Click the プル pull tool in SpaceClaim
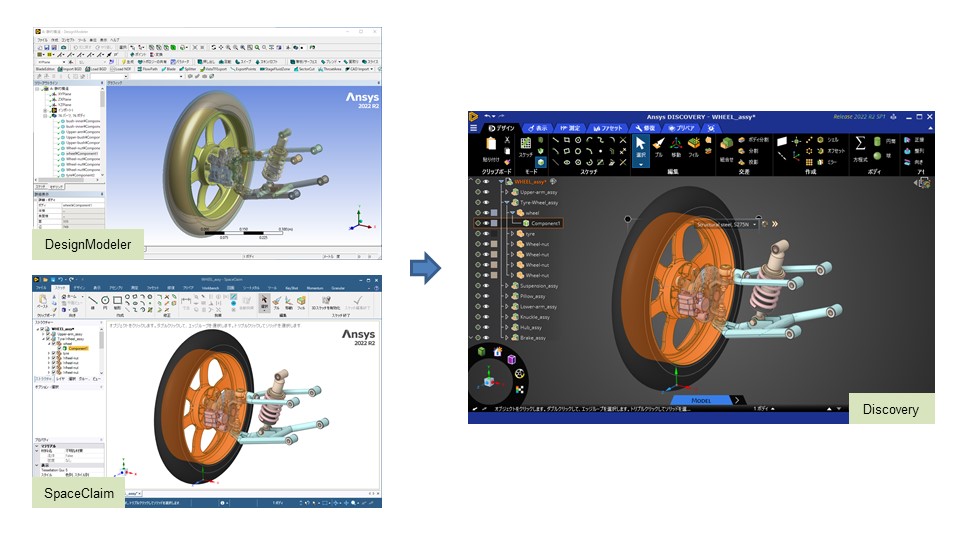Image resolution: width=960 pixels, height=540 pixels. 277,302
